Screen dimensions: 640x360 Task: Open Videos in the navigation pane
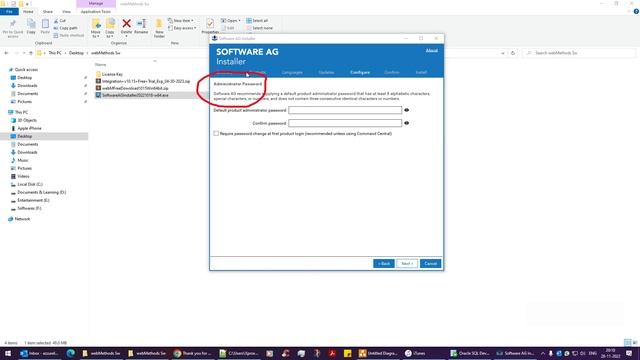tap(23, 176)
